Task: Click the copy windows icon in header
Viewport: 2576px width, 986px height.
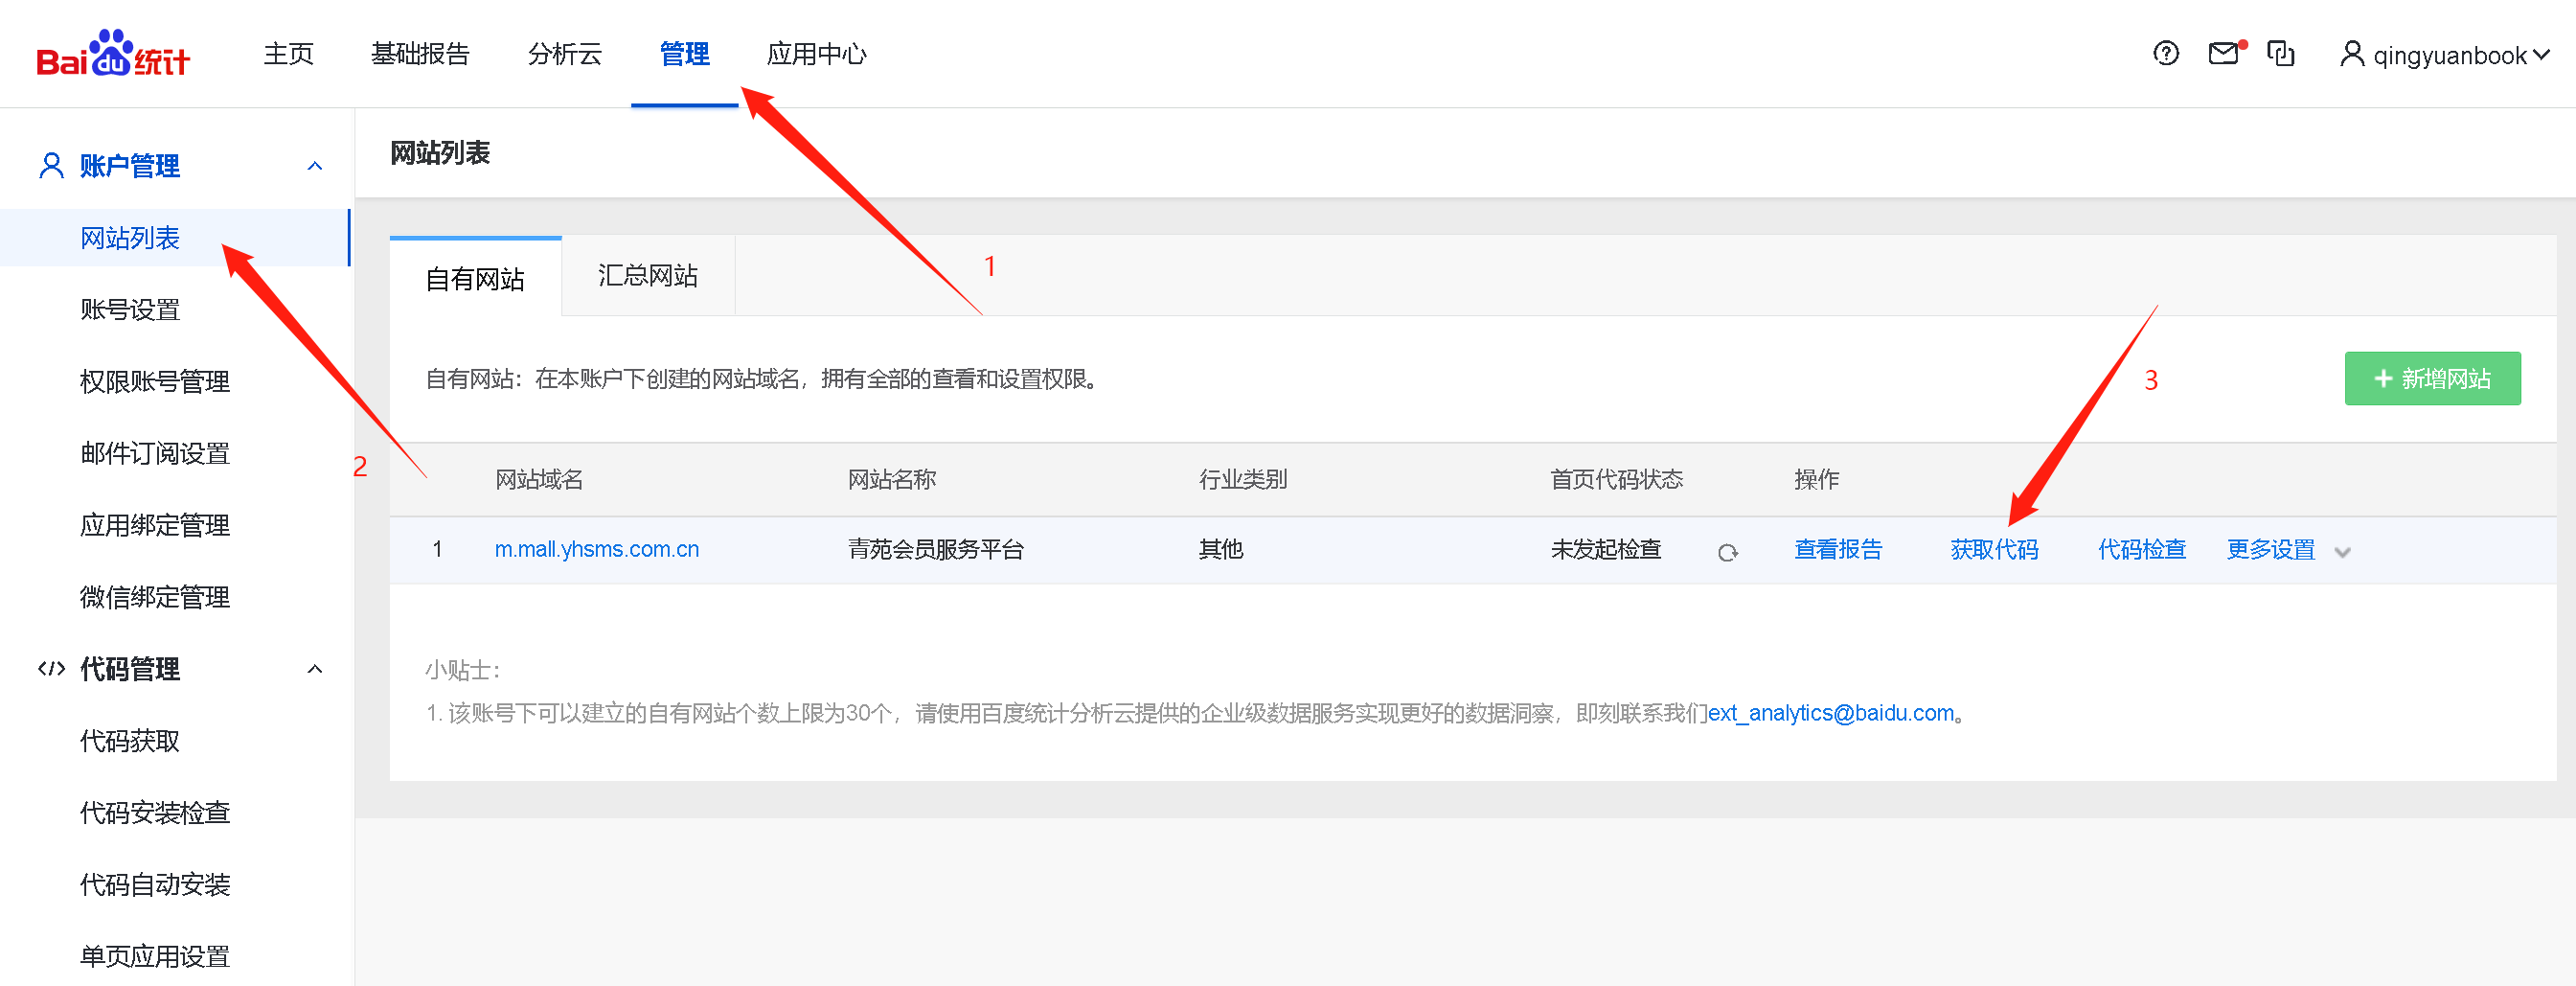Action: (x=2280, y=54)
